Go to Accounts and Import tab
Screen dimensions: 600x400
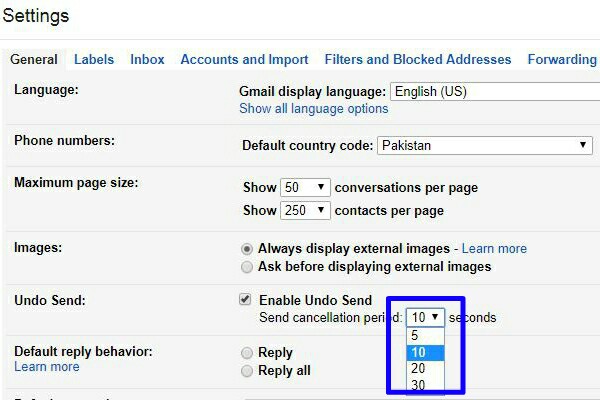[x=244, y=59]
